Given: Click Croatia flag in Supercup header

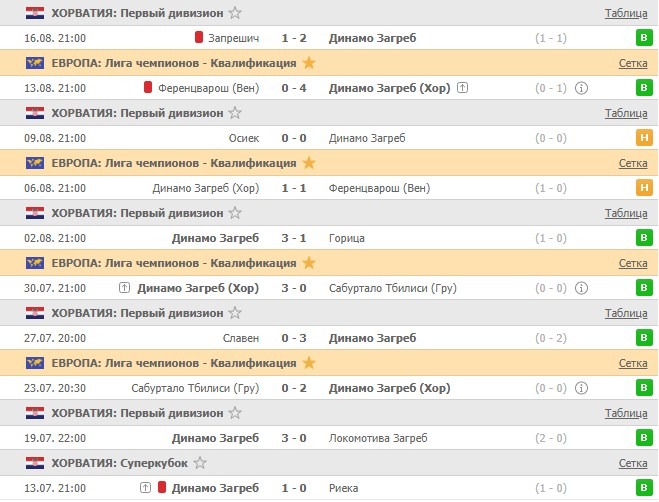Looking at the screenshot, I should coord(34,463).
